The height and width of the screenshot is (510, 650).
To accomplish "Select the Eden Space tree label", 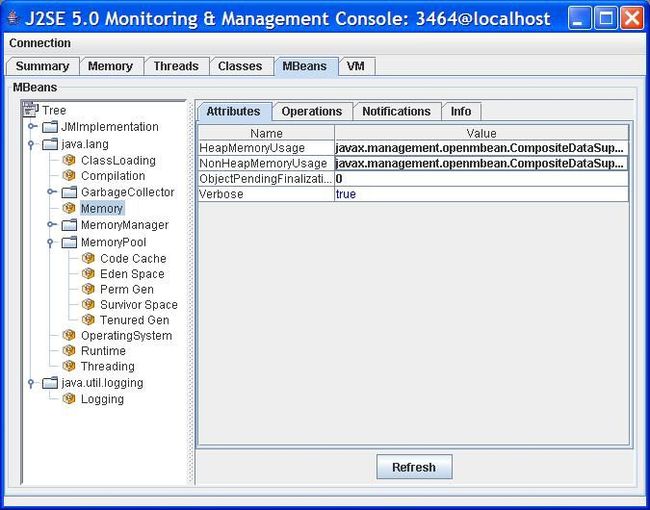I will tap(132, 274).
